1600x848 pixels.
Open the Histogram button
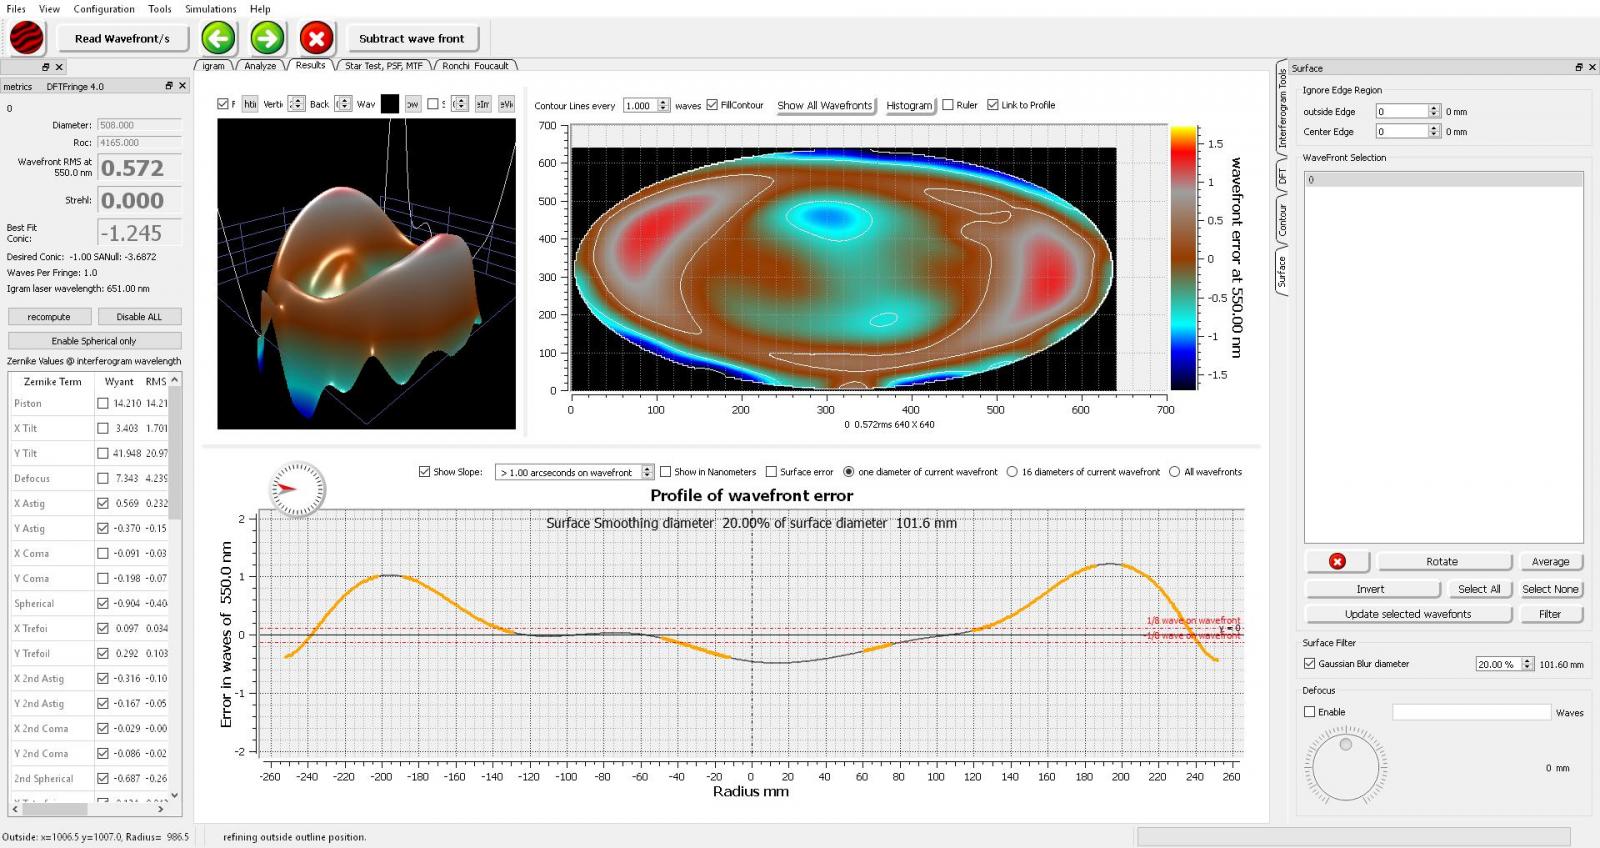click(x=909, y=105)
